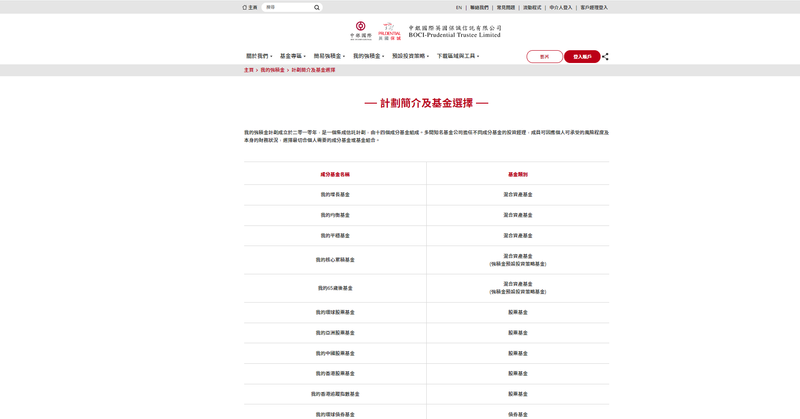The image size is (800, 419).
Task: Select the 我的平穩基金 fund name
Action: tap(335, 236)
